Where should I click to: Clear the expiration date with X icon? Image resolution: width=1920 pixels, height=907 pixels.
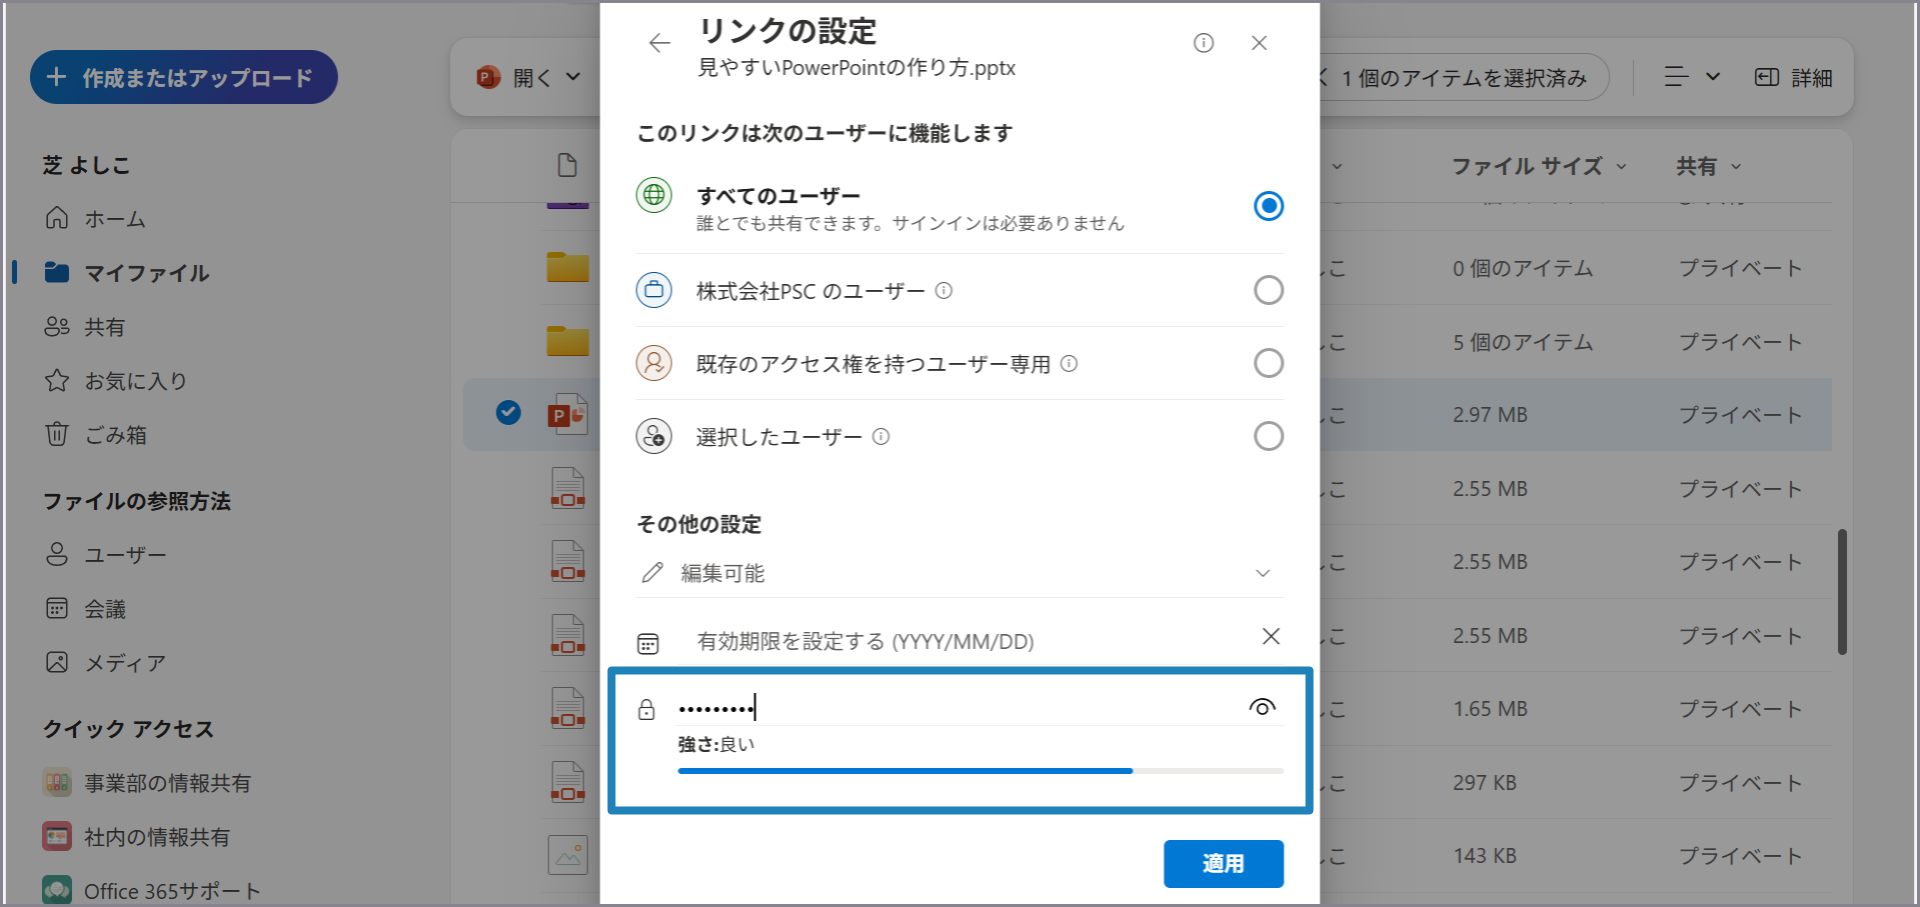pos(1270,637)
